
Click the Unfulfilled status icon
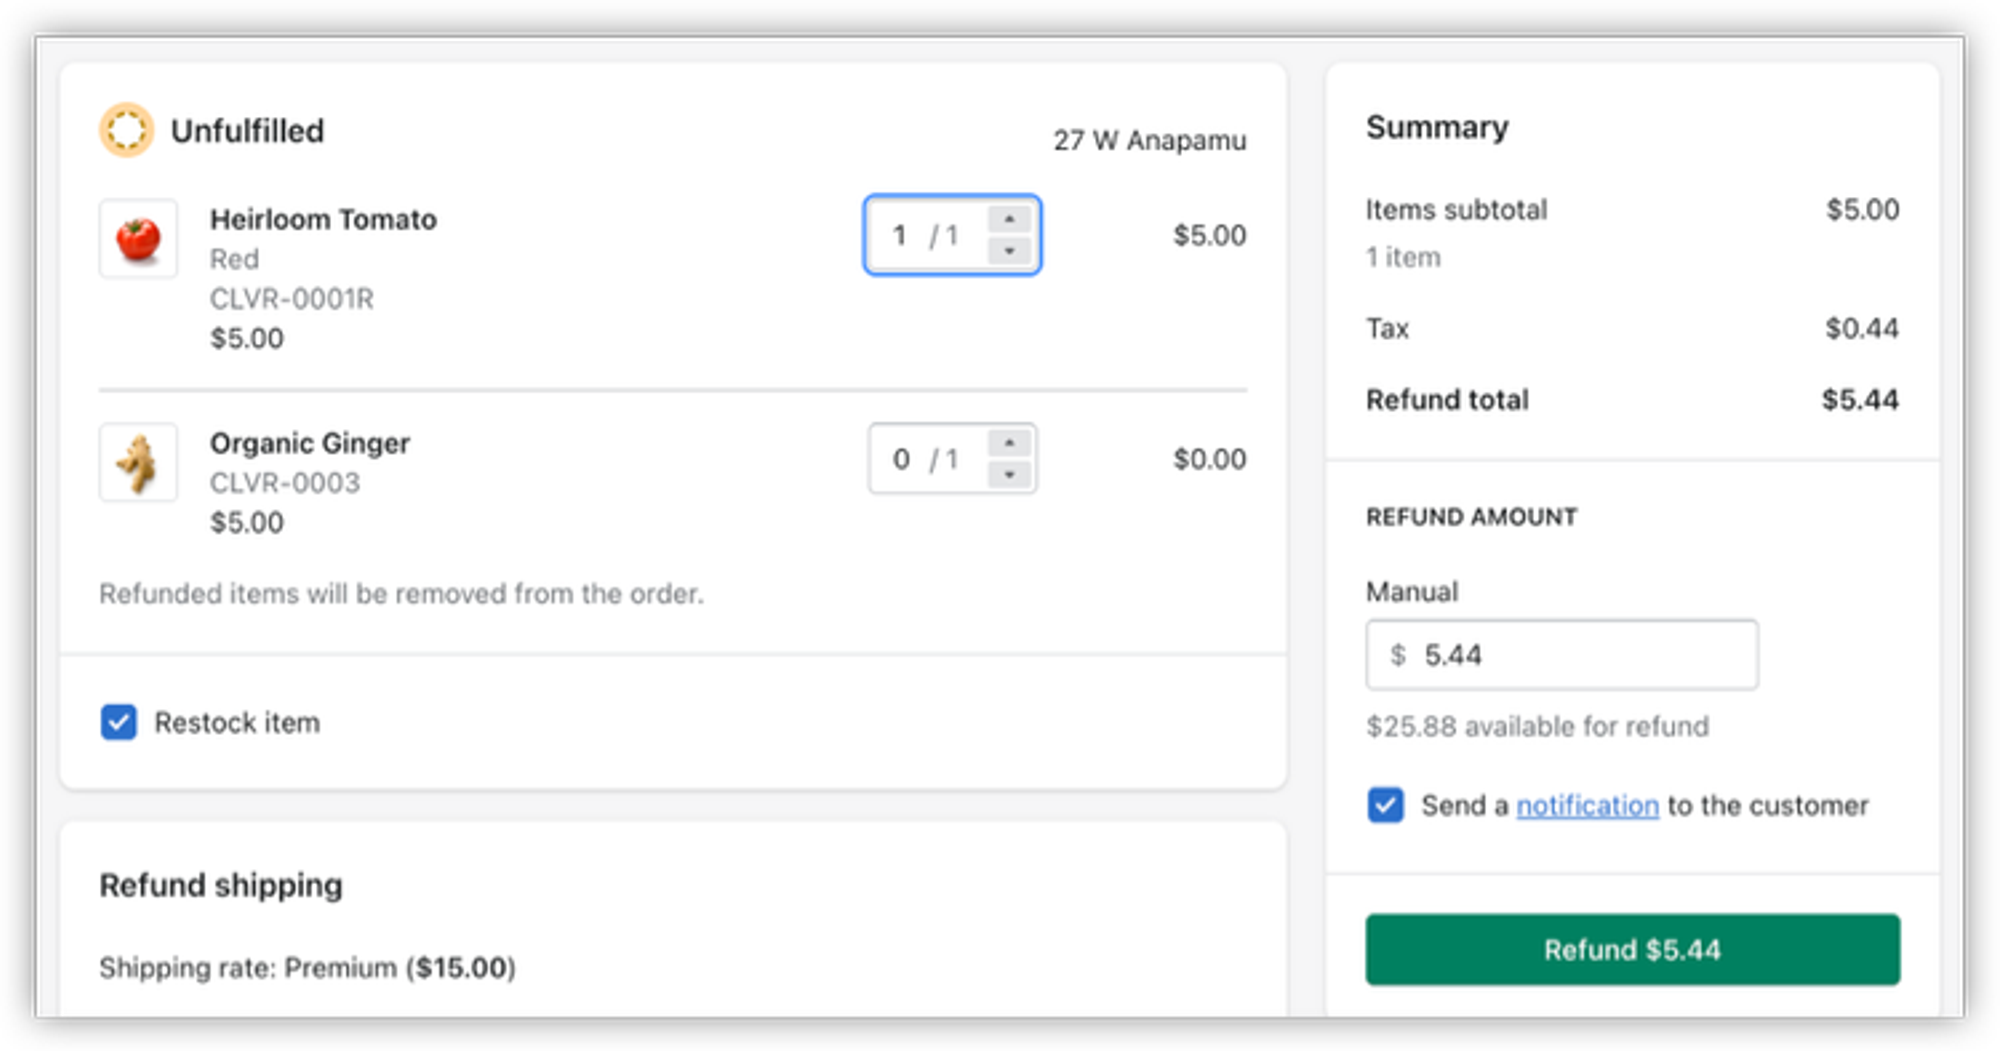click(126, 130)
